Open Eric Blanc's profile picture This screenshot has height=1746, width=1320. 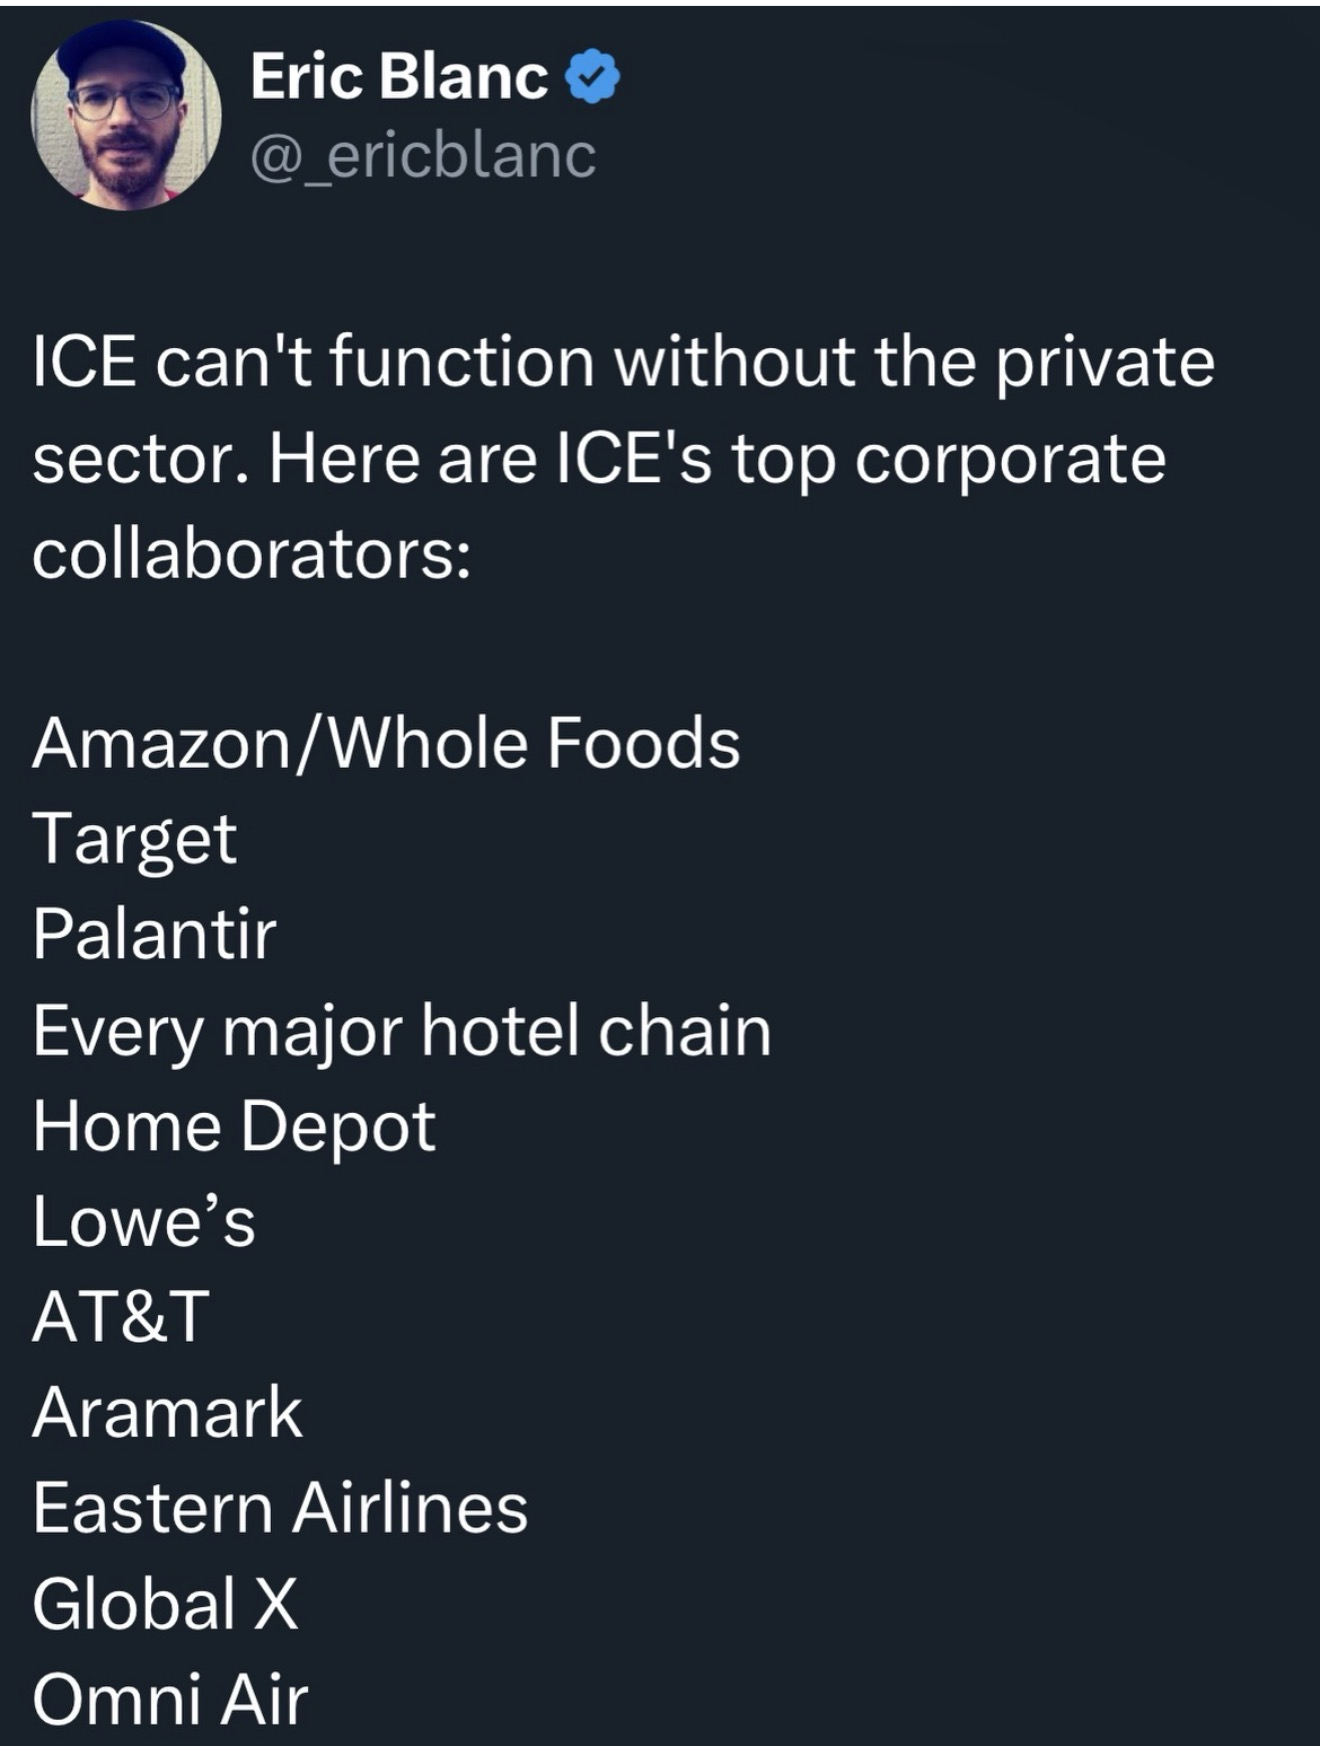126,115
